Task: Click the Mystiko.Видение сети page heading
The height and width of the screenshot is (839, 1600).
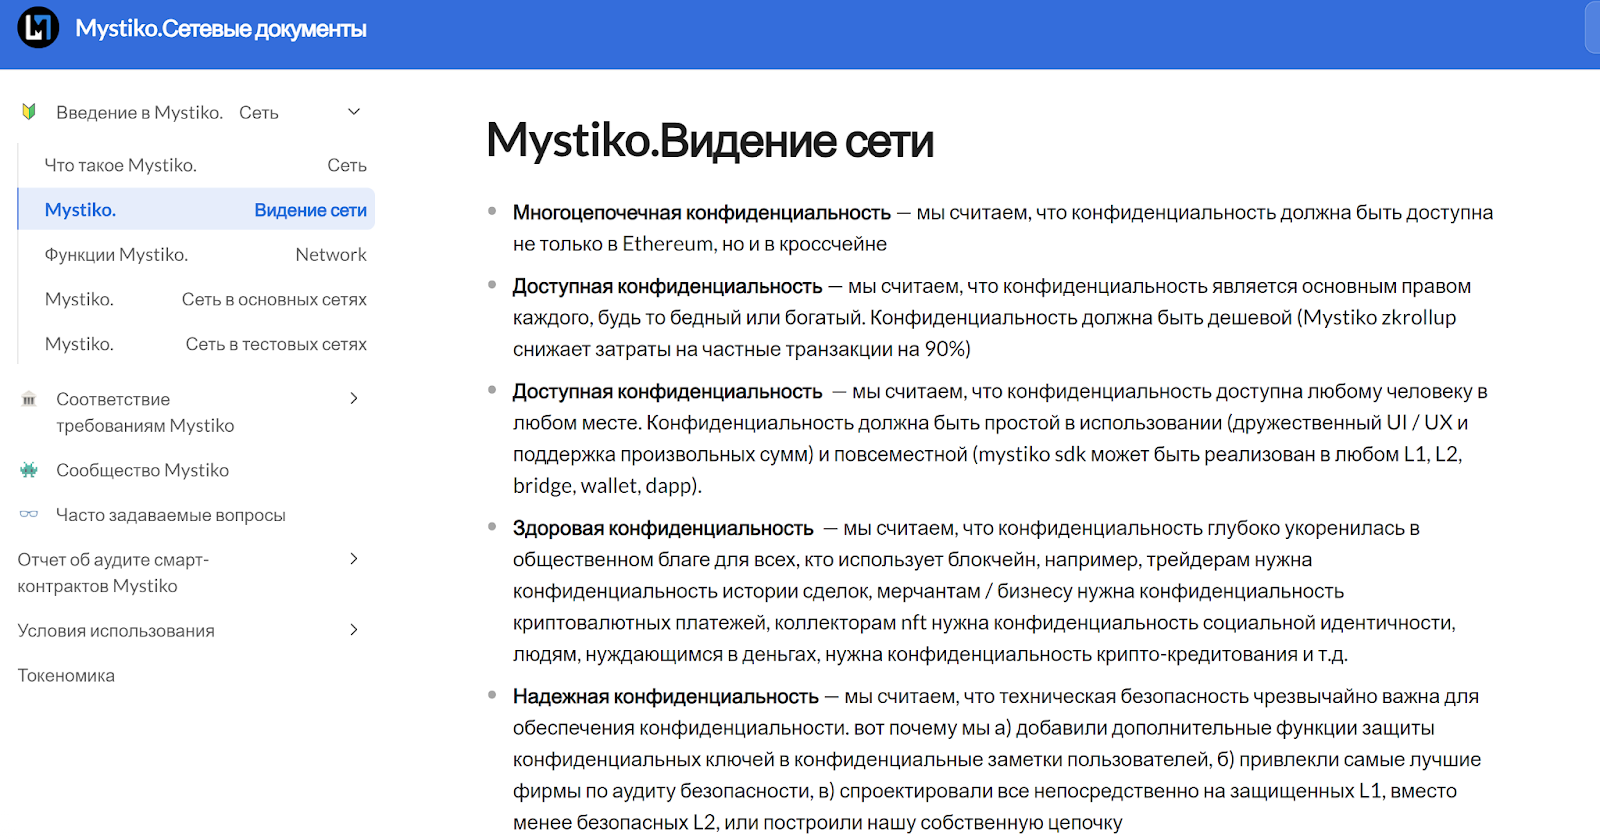Action: (710, 141)
